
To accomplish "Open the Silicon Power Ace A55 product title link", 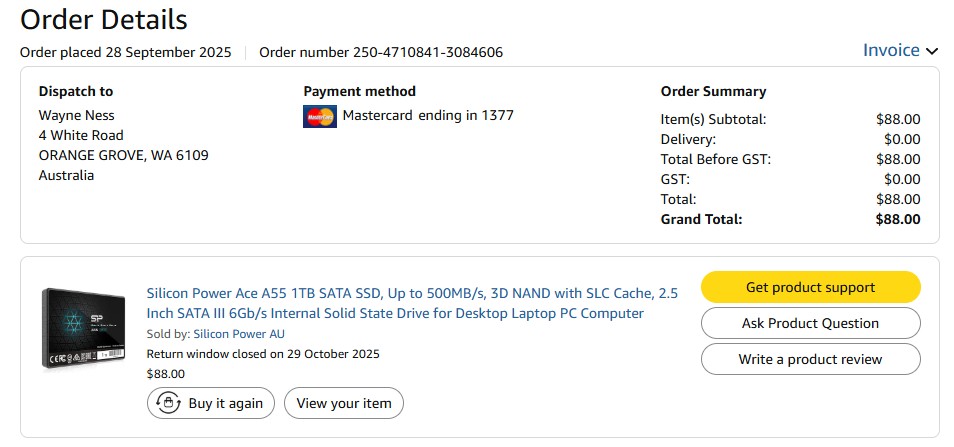I will click(412, 303).
